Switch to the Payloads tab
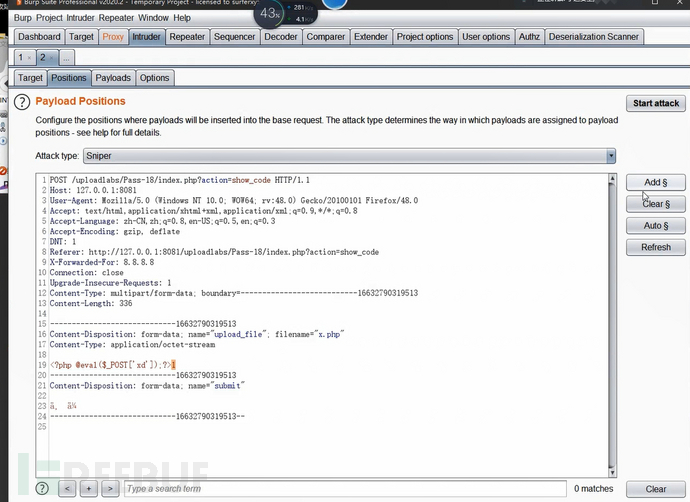This screenshot has width=690, height=502. coord(113,78)
